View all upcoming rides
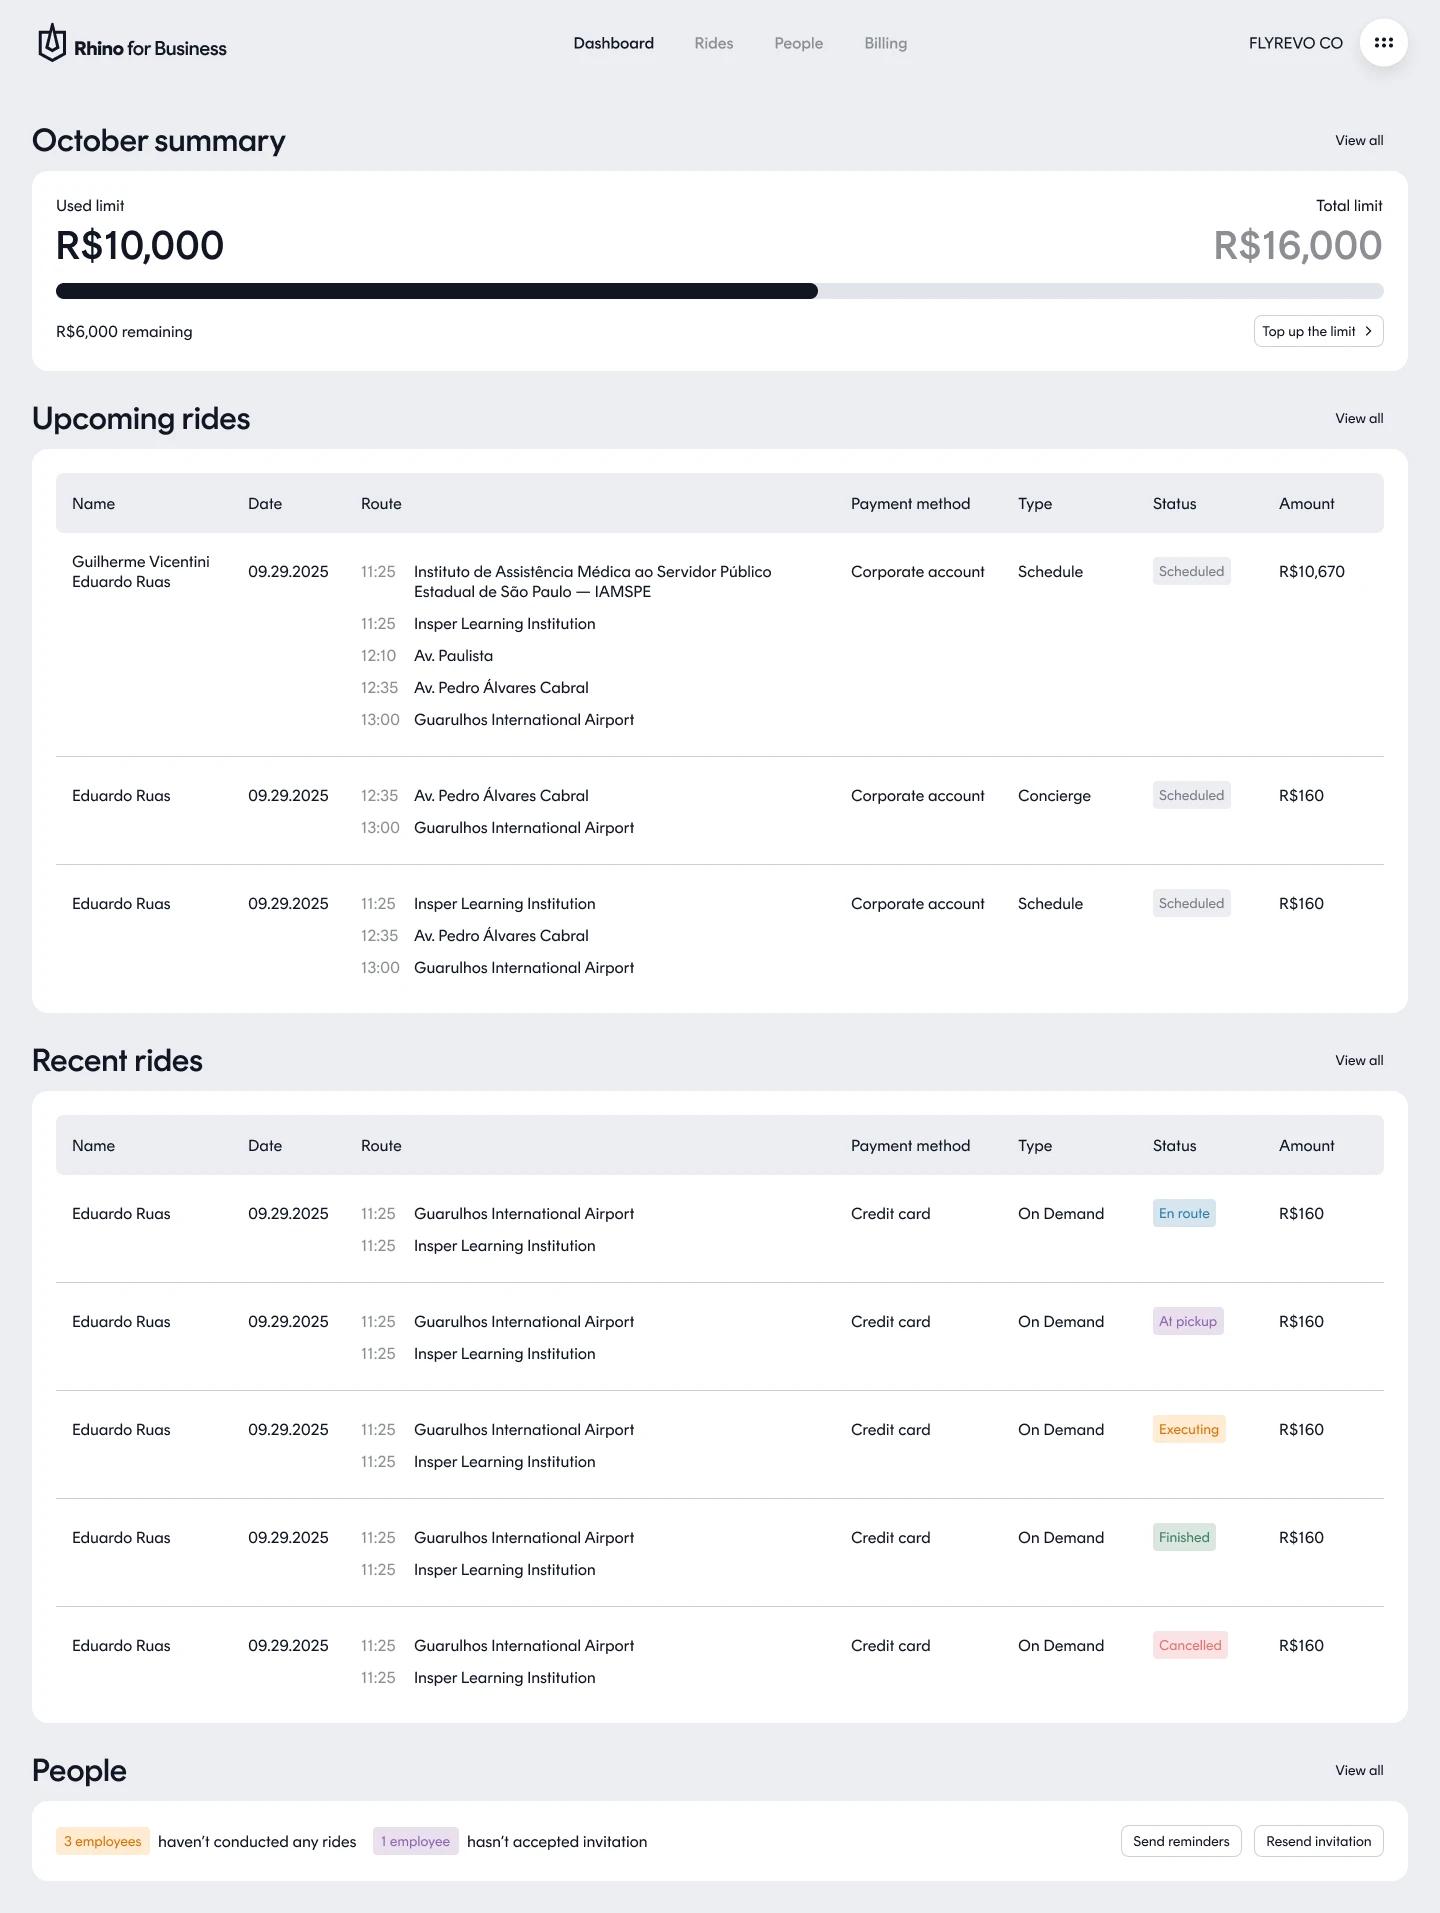The width and height of the screenshot is (1440, 1913). point(1359,418)
